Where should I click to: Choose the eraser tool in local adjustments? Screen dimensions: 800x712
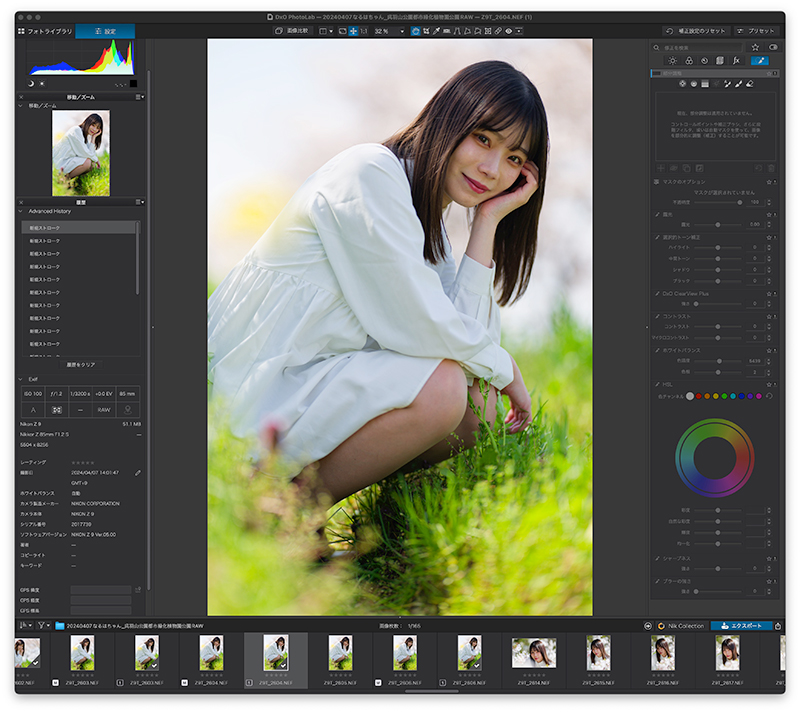(x=749, y=84)
